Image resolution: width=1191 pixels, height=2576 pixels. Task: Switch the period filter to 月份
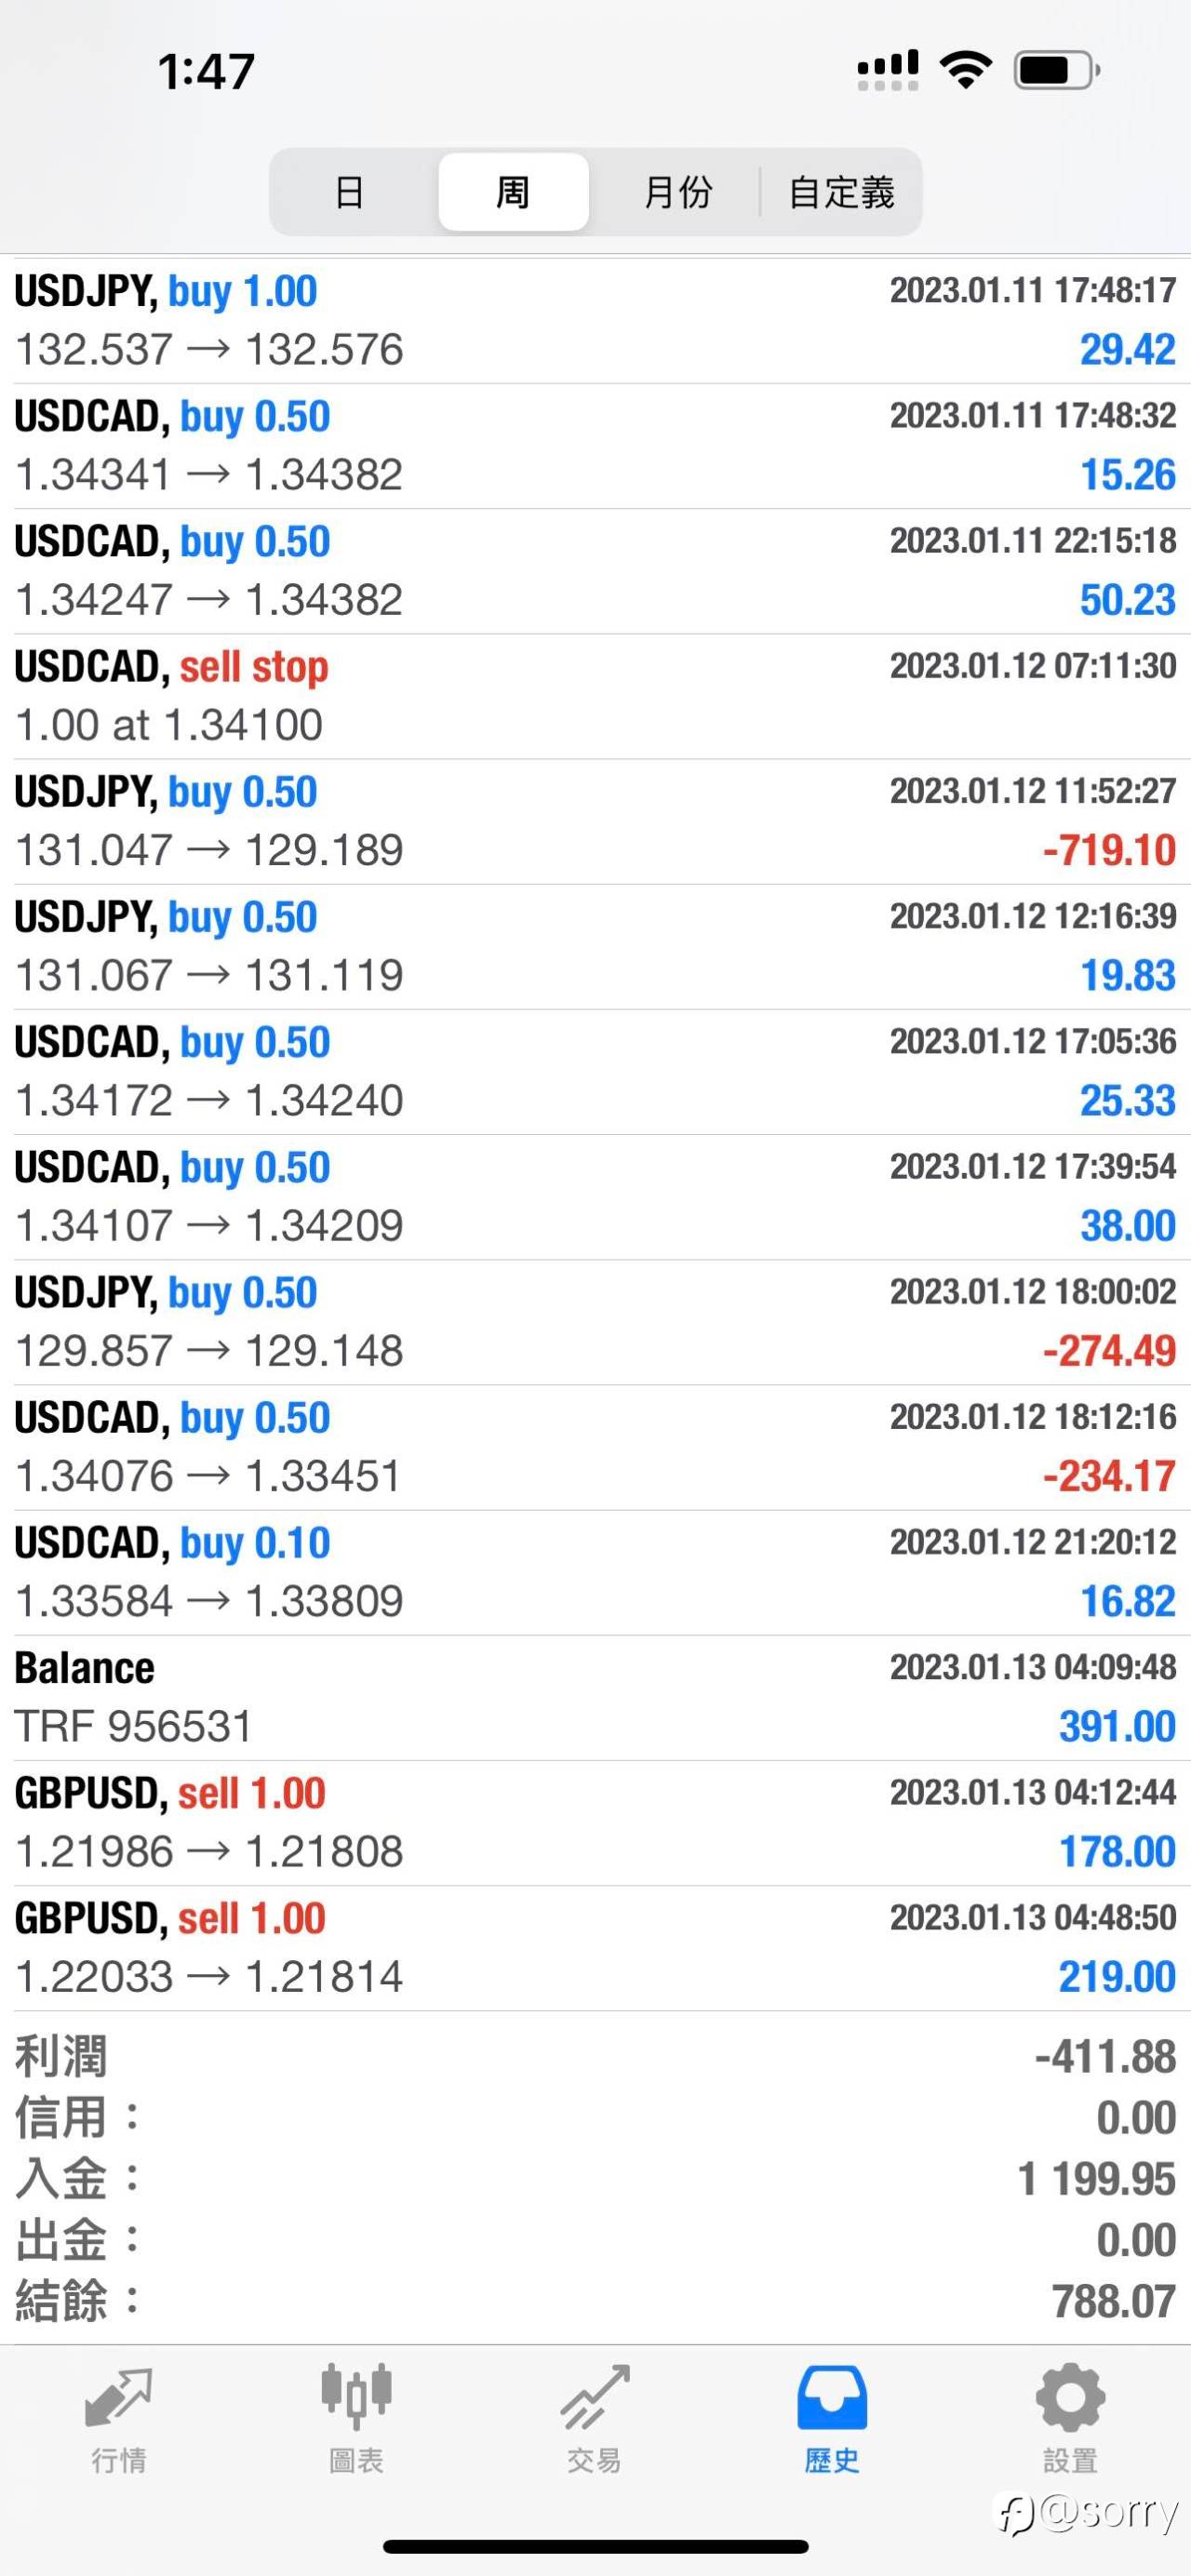[677, 192]
